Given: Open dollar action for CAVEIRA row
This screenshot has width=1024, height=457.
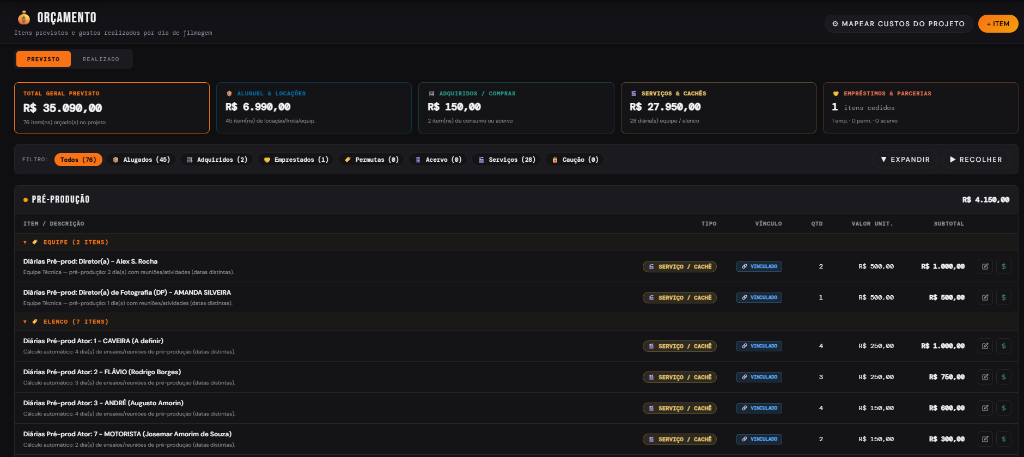Looking at the screenshot, I should 1004,346.
